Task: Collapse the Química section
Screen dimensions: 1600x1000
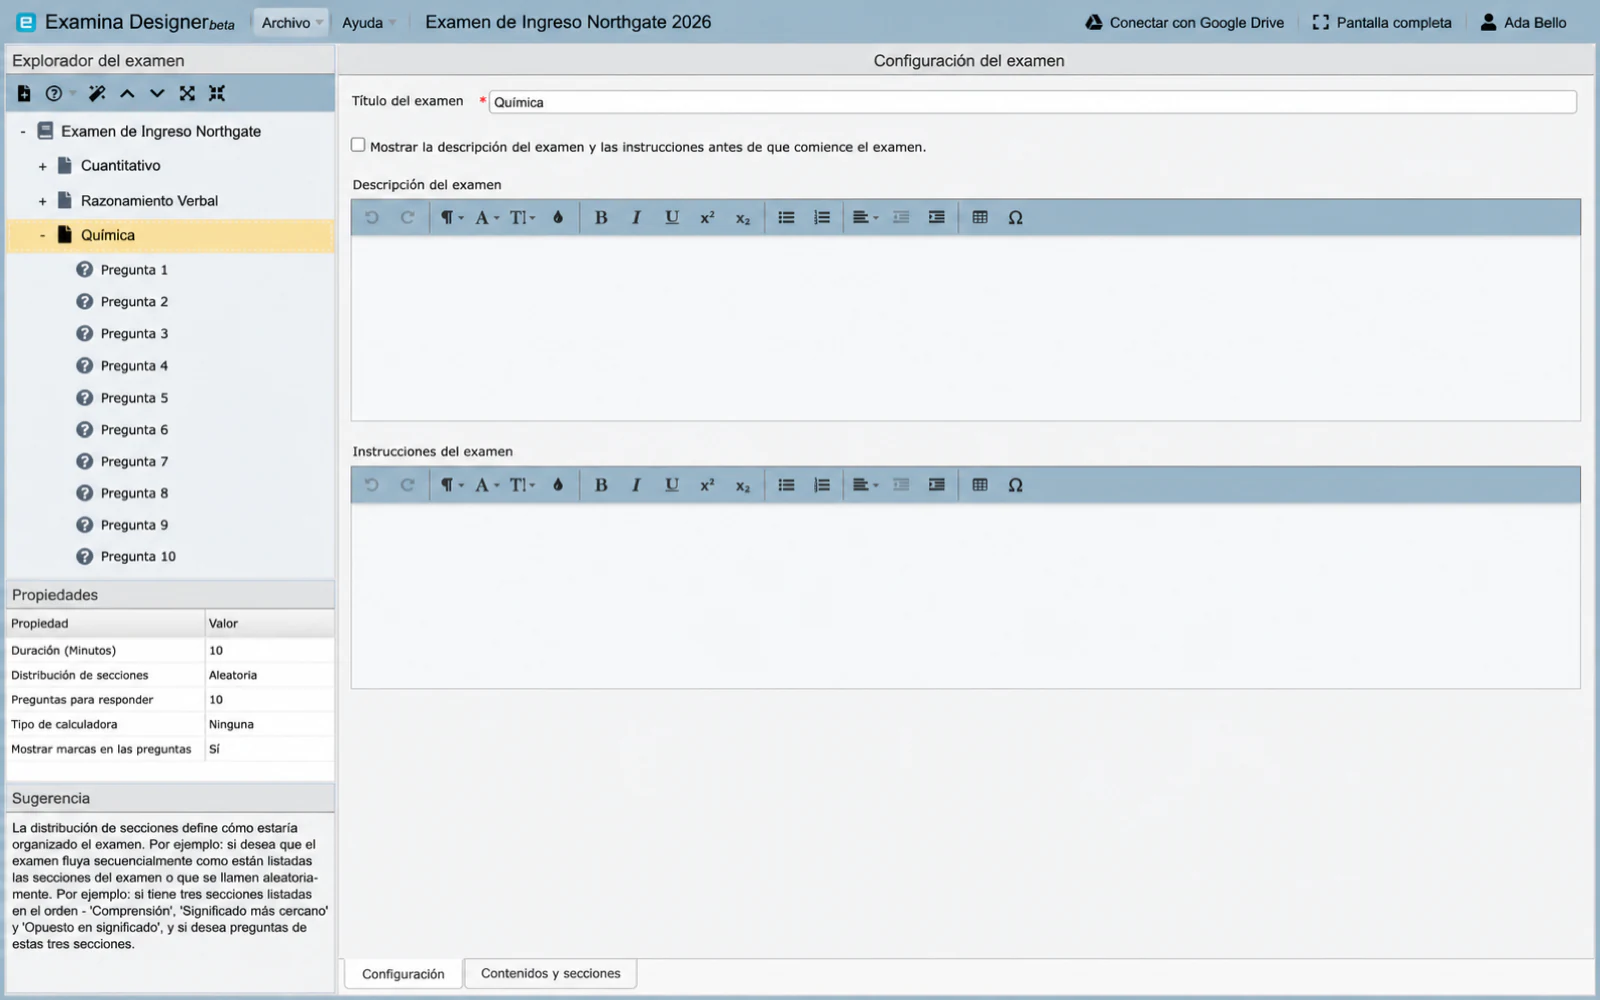Action: click(42, 236)
